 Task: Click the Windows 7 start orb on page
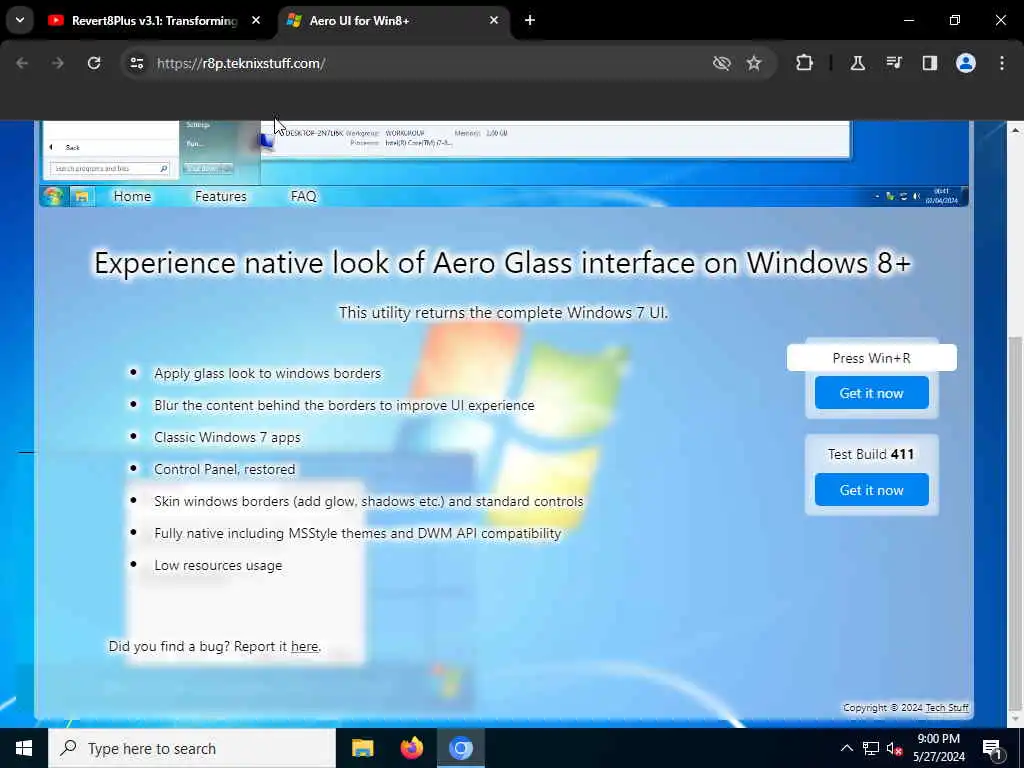(54, 196)
